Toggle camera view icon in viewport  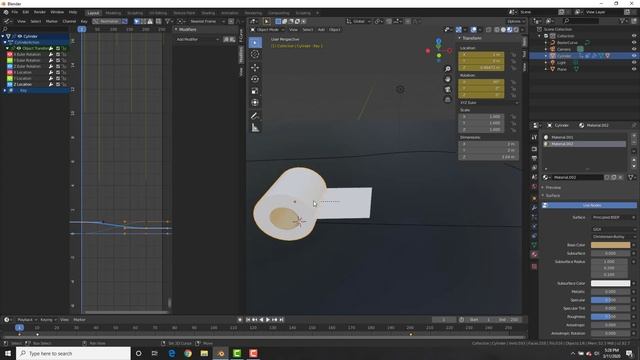(447, 89)
